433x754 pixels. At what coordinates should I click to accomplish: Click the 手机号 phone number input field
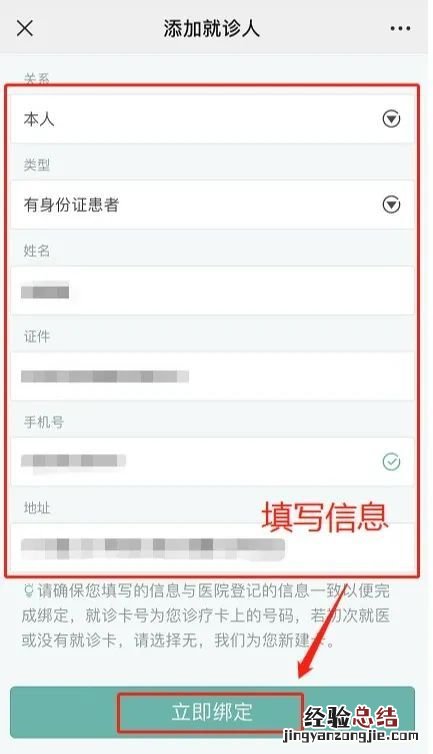pyautogui.click(x=212, y=462)
